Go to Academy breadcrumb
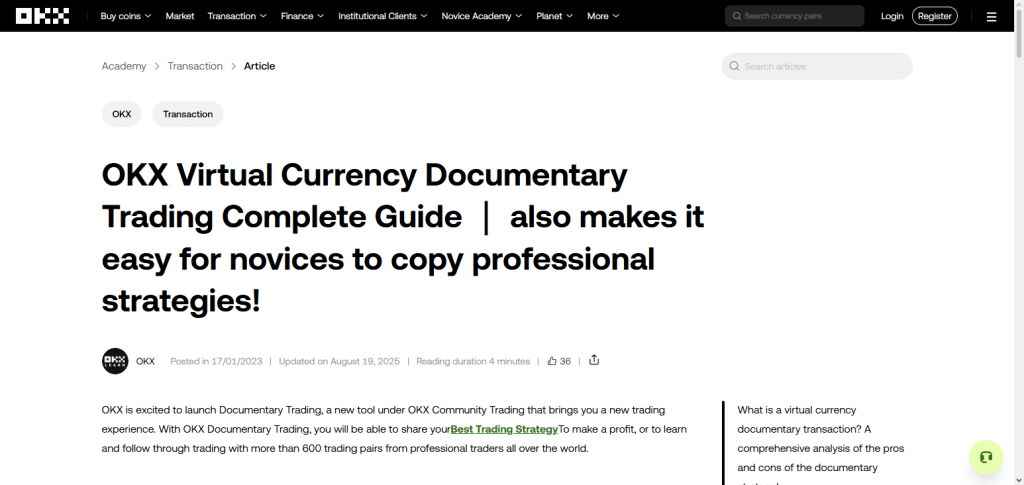The width and height of the screenshot is (1024, 485). tap(124, 66)
